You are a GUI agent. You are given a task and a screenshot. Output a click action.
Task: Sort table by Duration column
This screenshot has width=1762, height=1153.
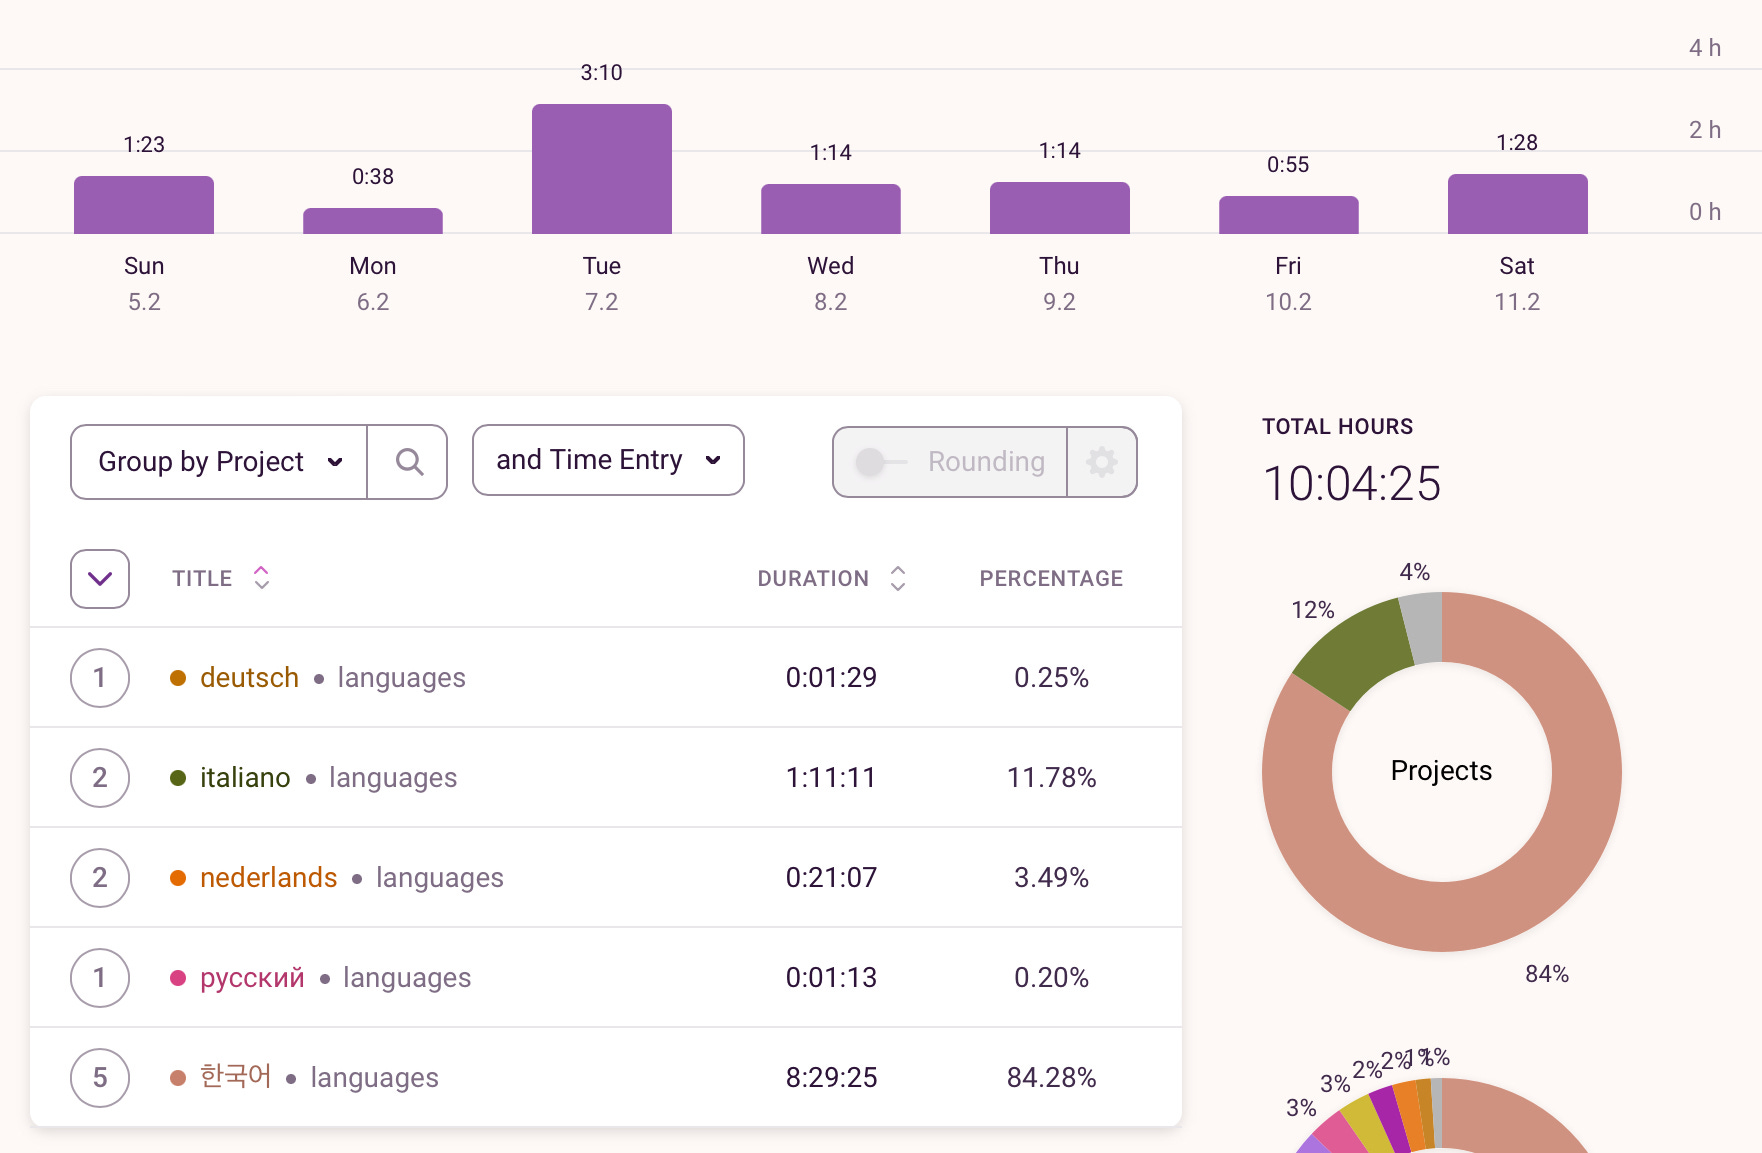tap(832, 578)
